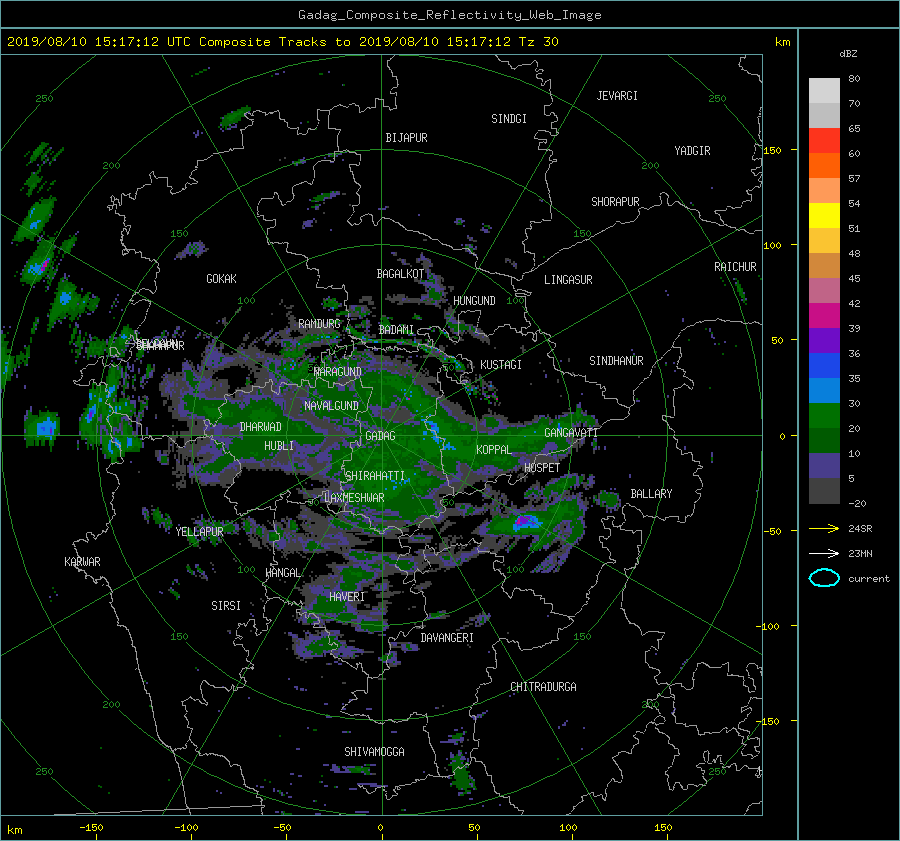Click the YADGIR city label

[x=692, y=151]
